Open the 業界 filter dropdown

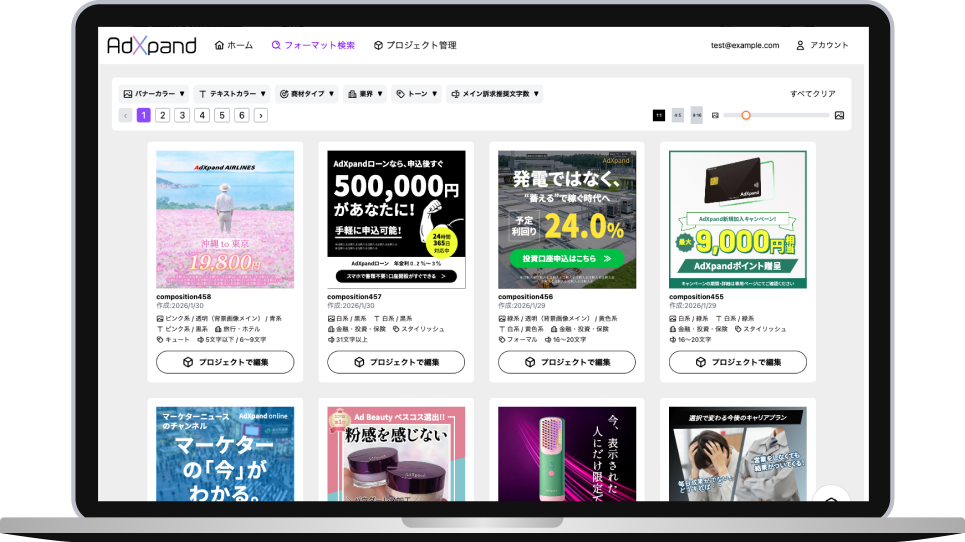tap(365, 94)
